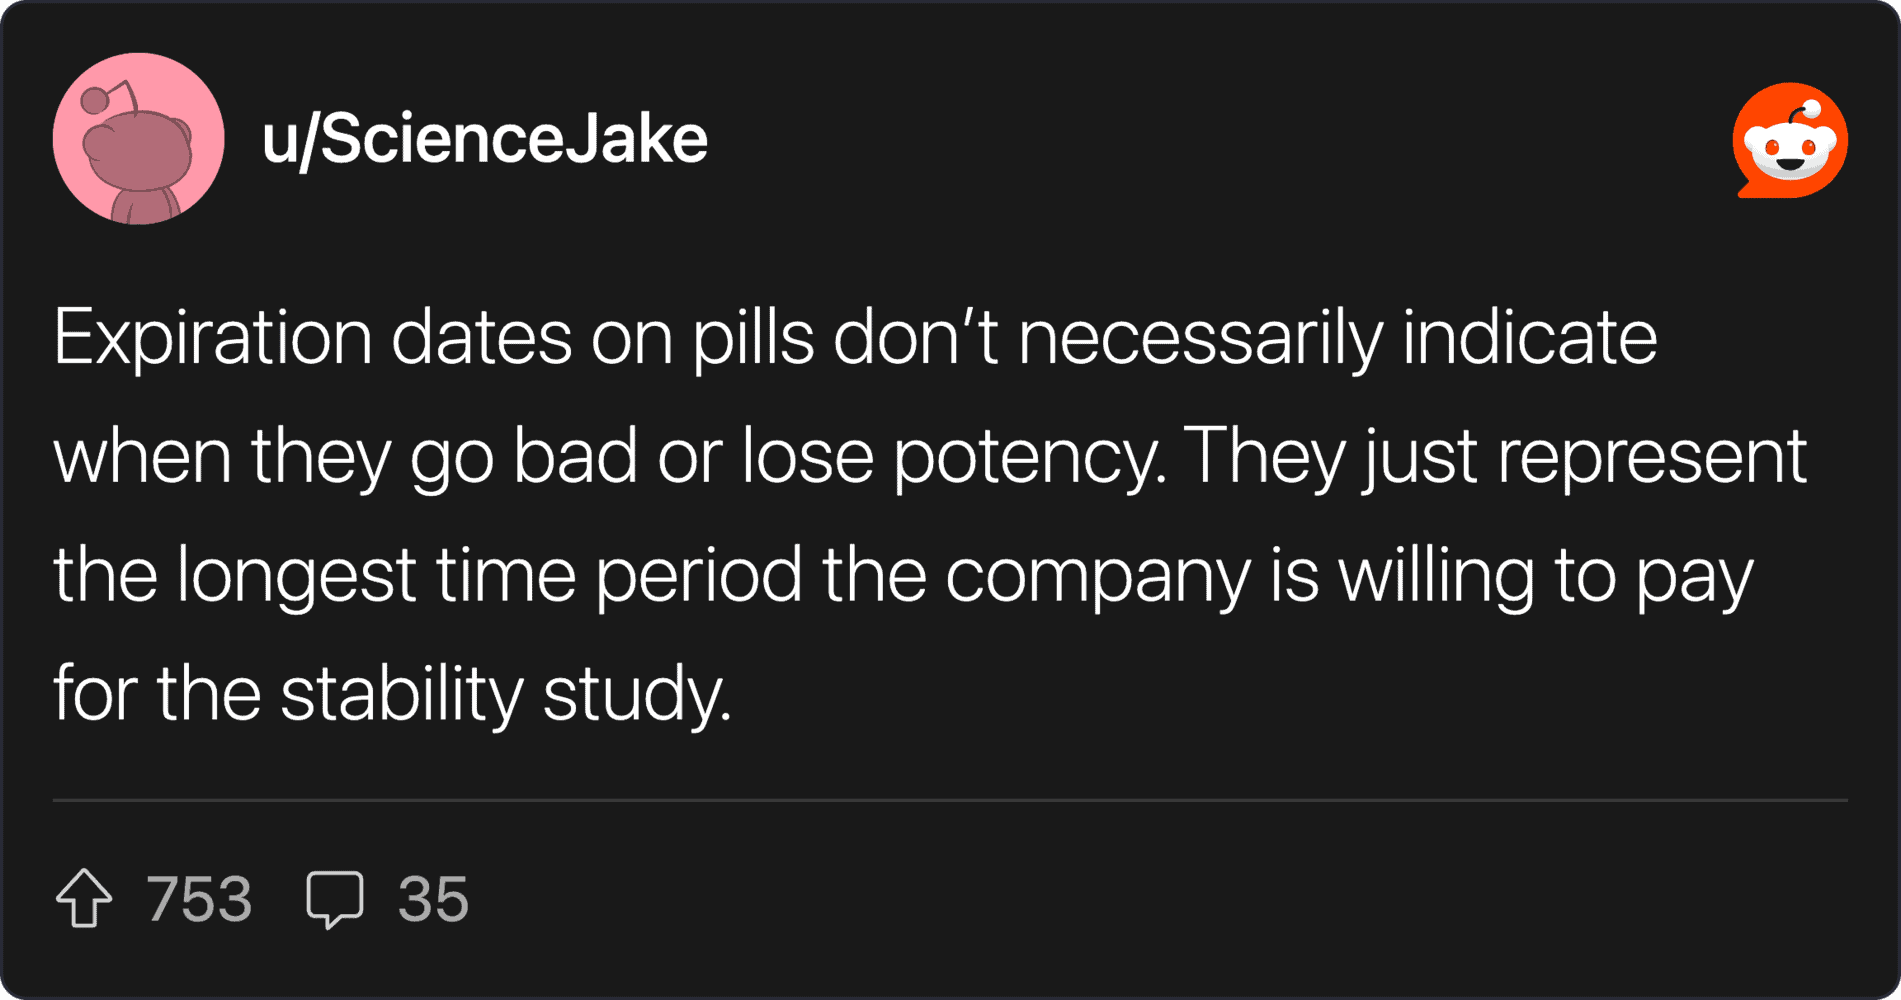The width and height of the screenshot is (1901, 1000).
Task: Click the horizontal divider above the vote counts
Action: (950, 800)
